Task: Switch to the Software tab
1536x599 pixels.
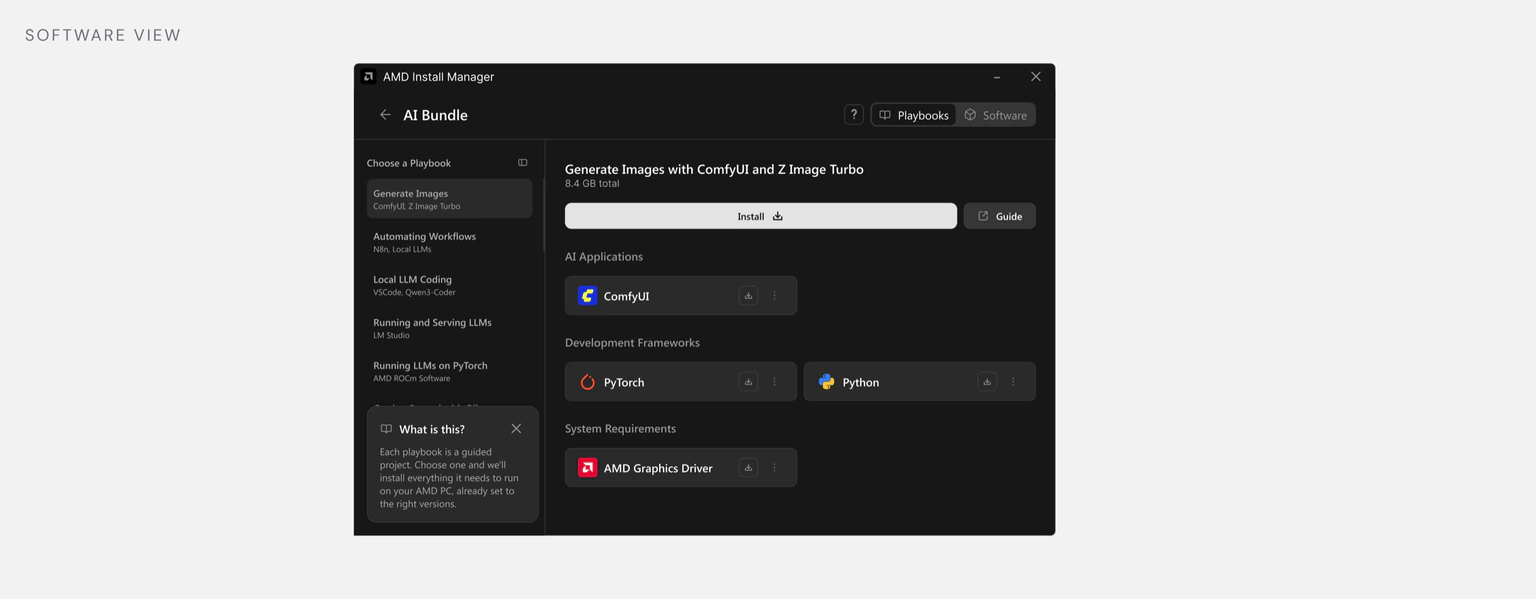Action: click(x=995, y=115)
